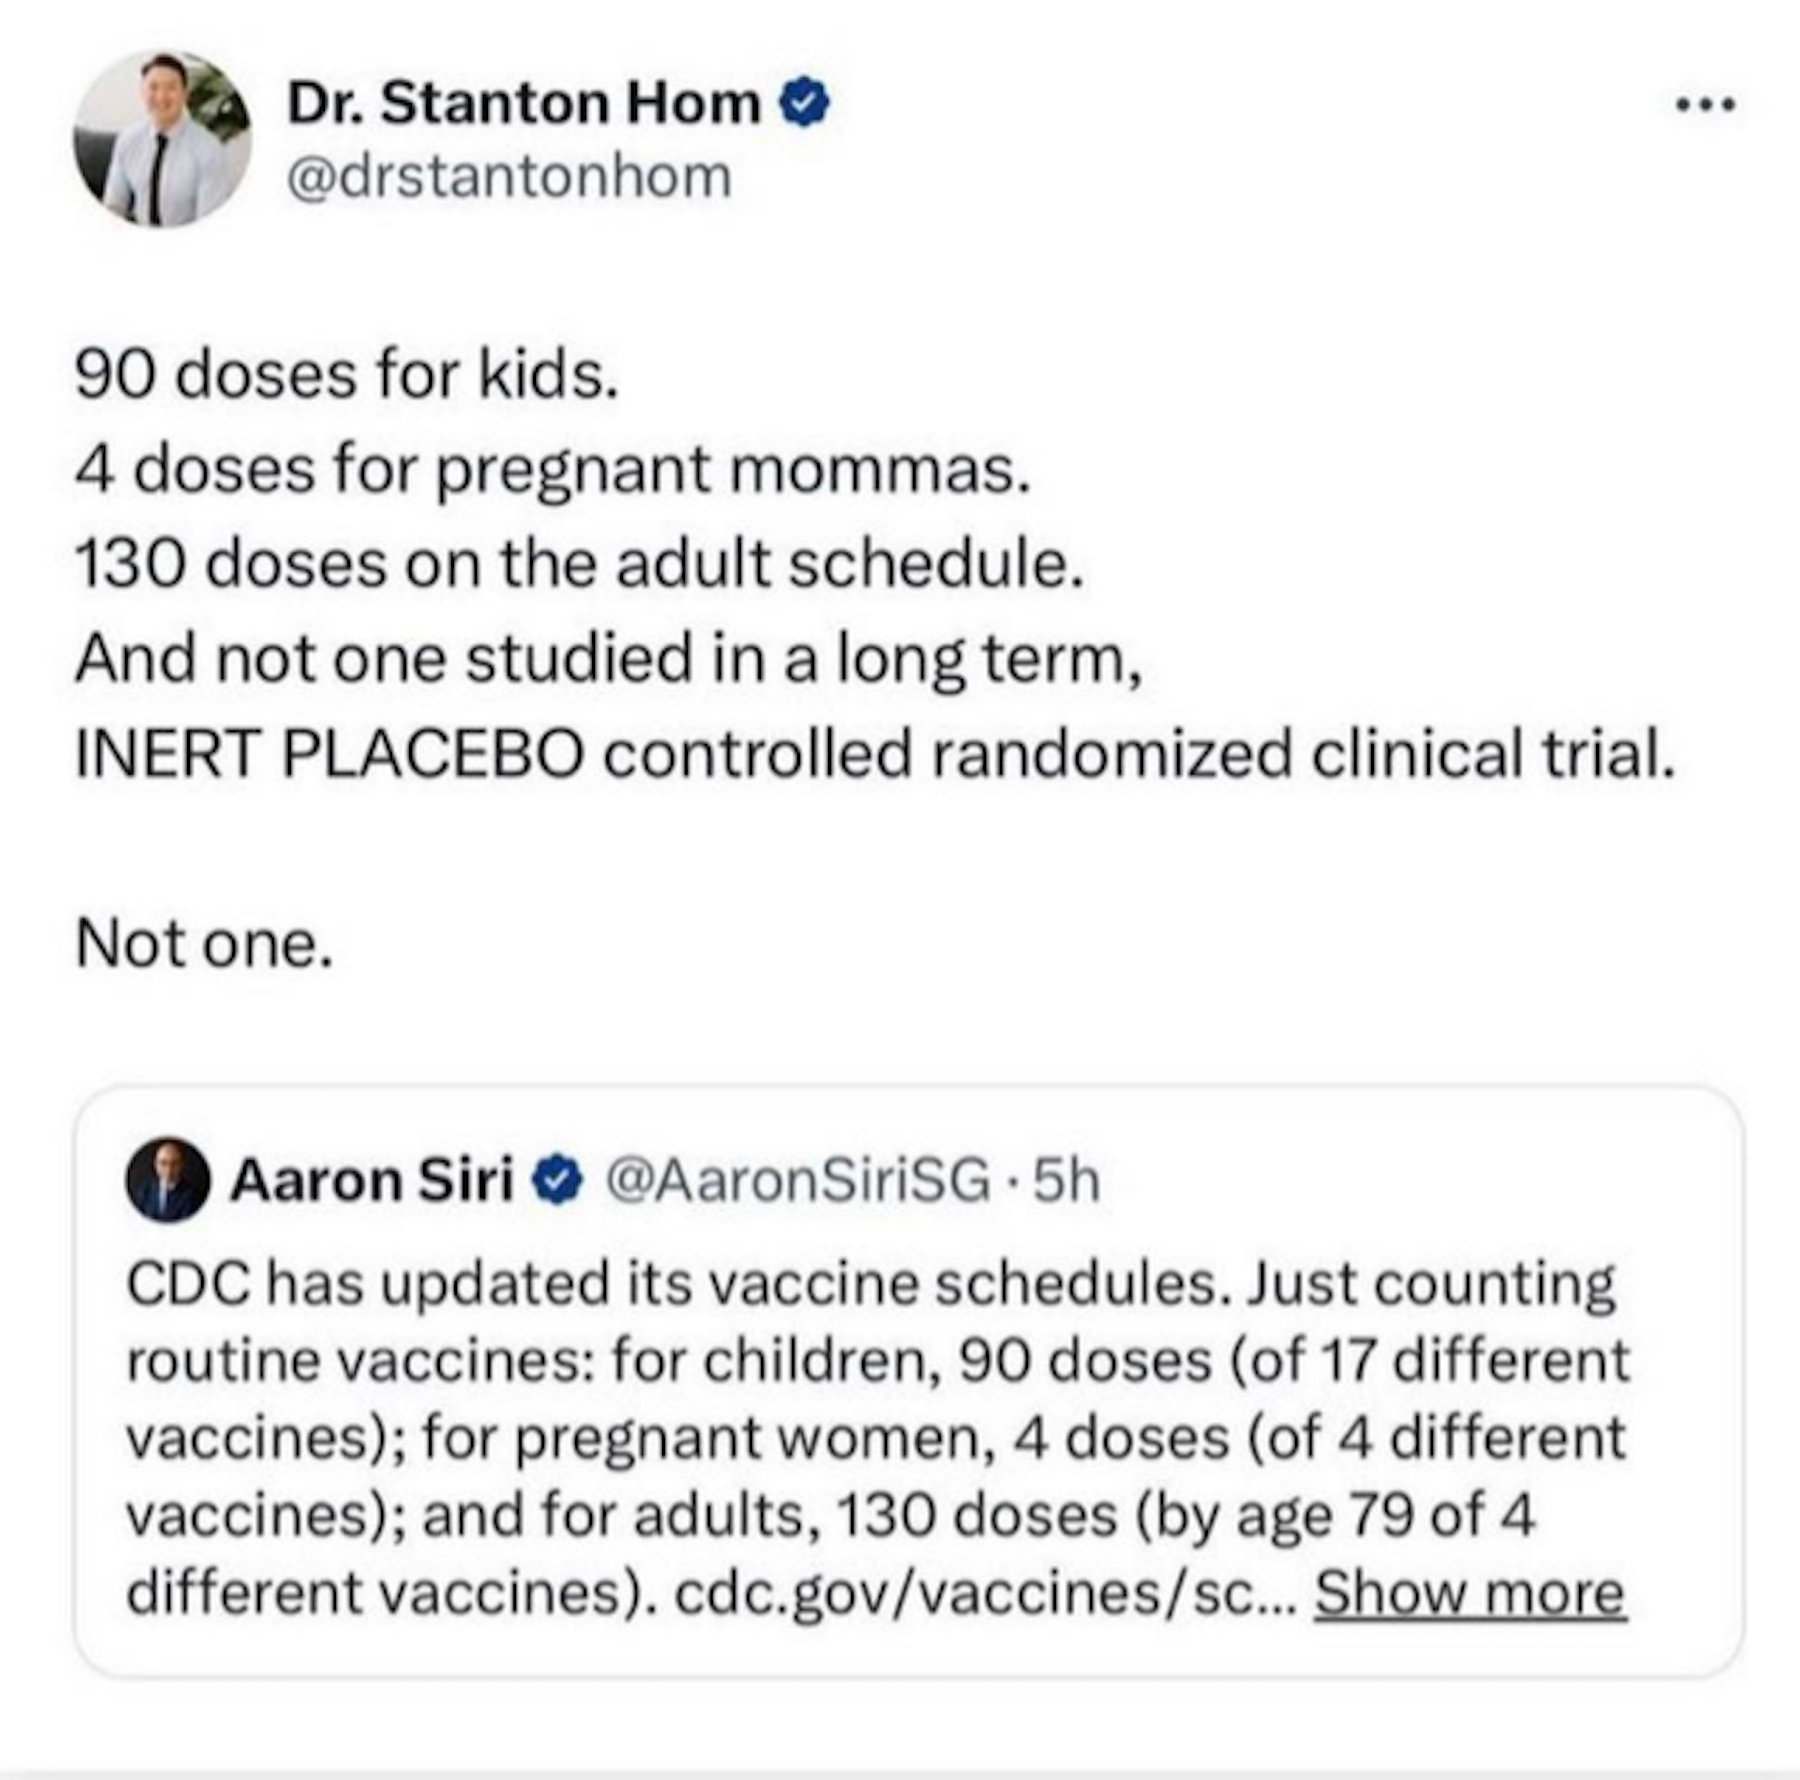Open the @drstantonhom handle
Image resolution: width=1800 pixels, height=1780 pixels.
tap(509, 177)
